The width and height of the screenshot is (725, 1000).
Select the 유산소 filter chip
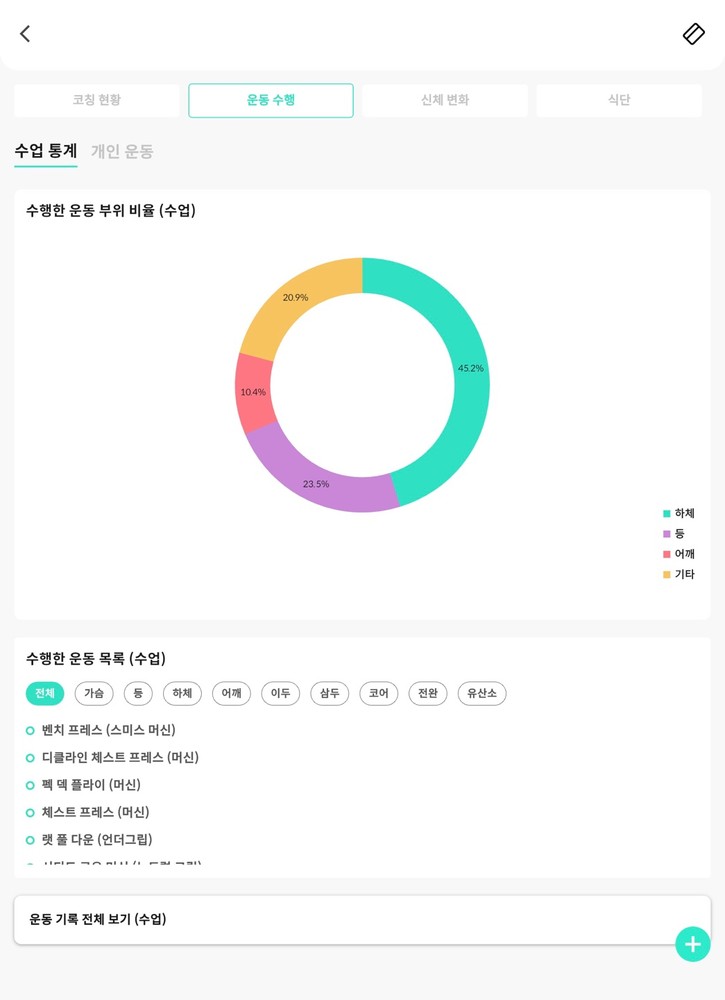482,693
